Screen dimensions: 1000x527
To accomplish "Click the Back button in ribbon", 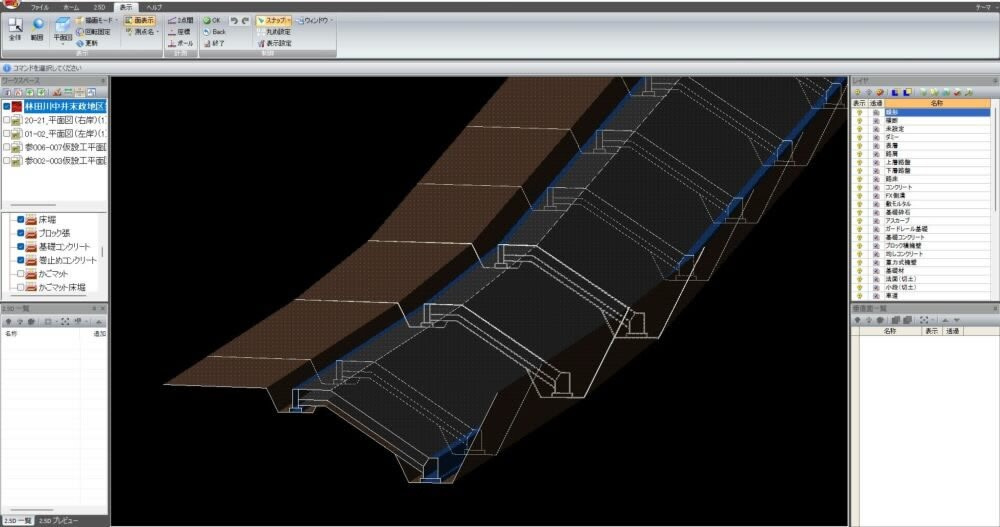I will [214, 32].
